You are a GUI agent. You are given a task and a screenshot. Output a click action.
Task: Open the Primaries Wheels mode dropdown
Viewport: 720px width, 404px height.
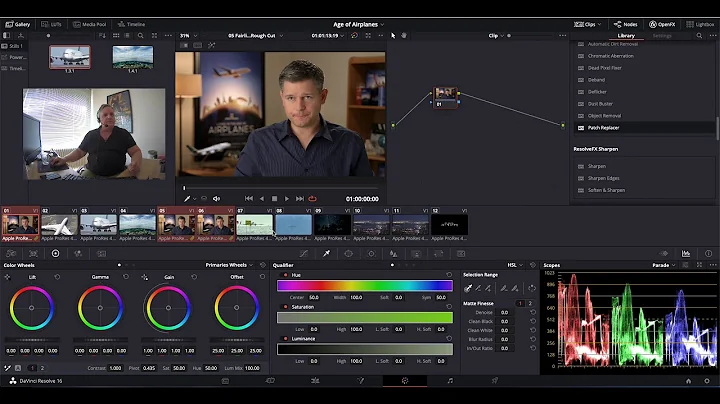[229, 265]
